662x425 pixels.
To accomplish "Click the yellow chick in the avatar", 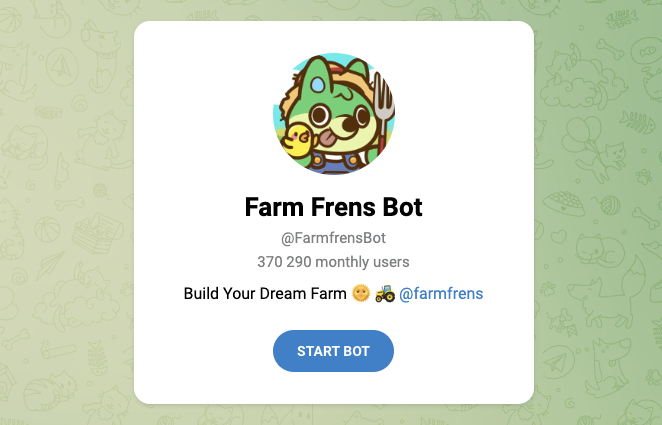I will point(298,140).
